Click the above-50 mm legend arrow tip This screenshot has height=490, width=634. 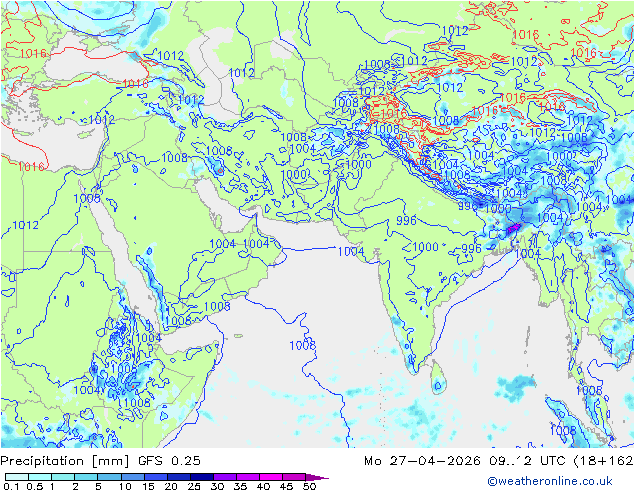pyautogui.click(x=317, y=477)
